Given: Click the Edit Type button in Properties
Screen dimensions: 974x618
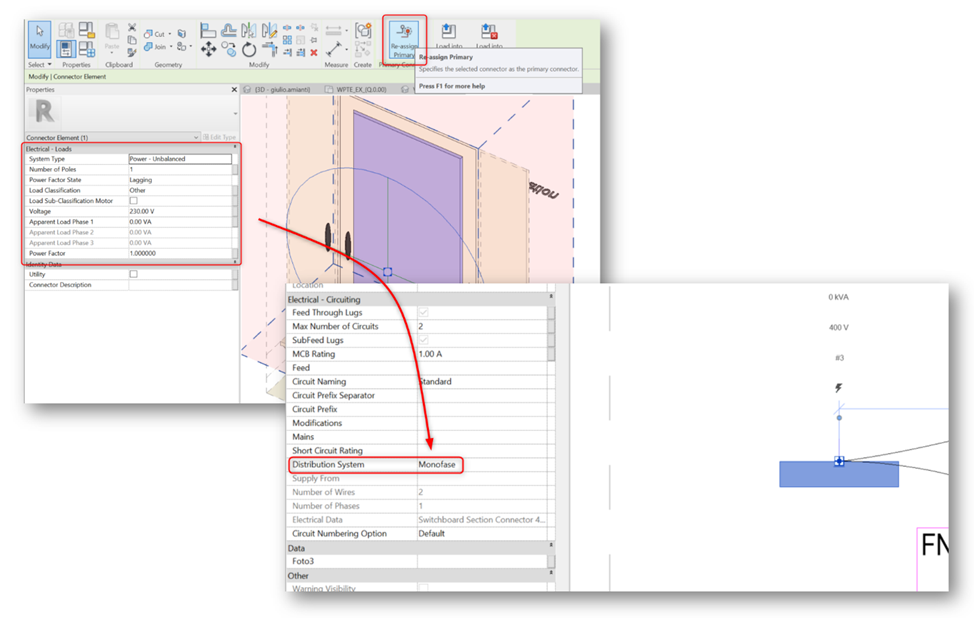Looking at the screenshot, I should pyautogui.click(x=219, y=137).
